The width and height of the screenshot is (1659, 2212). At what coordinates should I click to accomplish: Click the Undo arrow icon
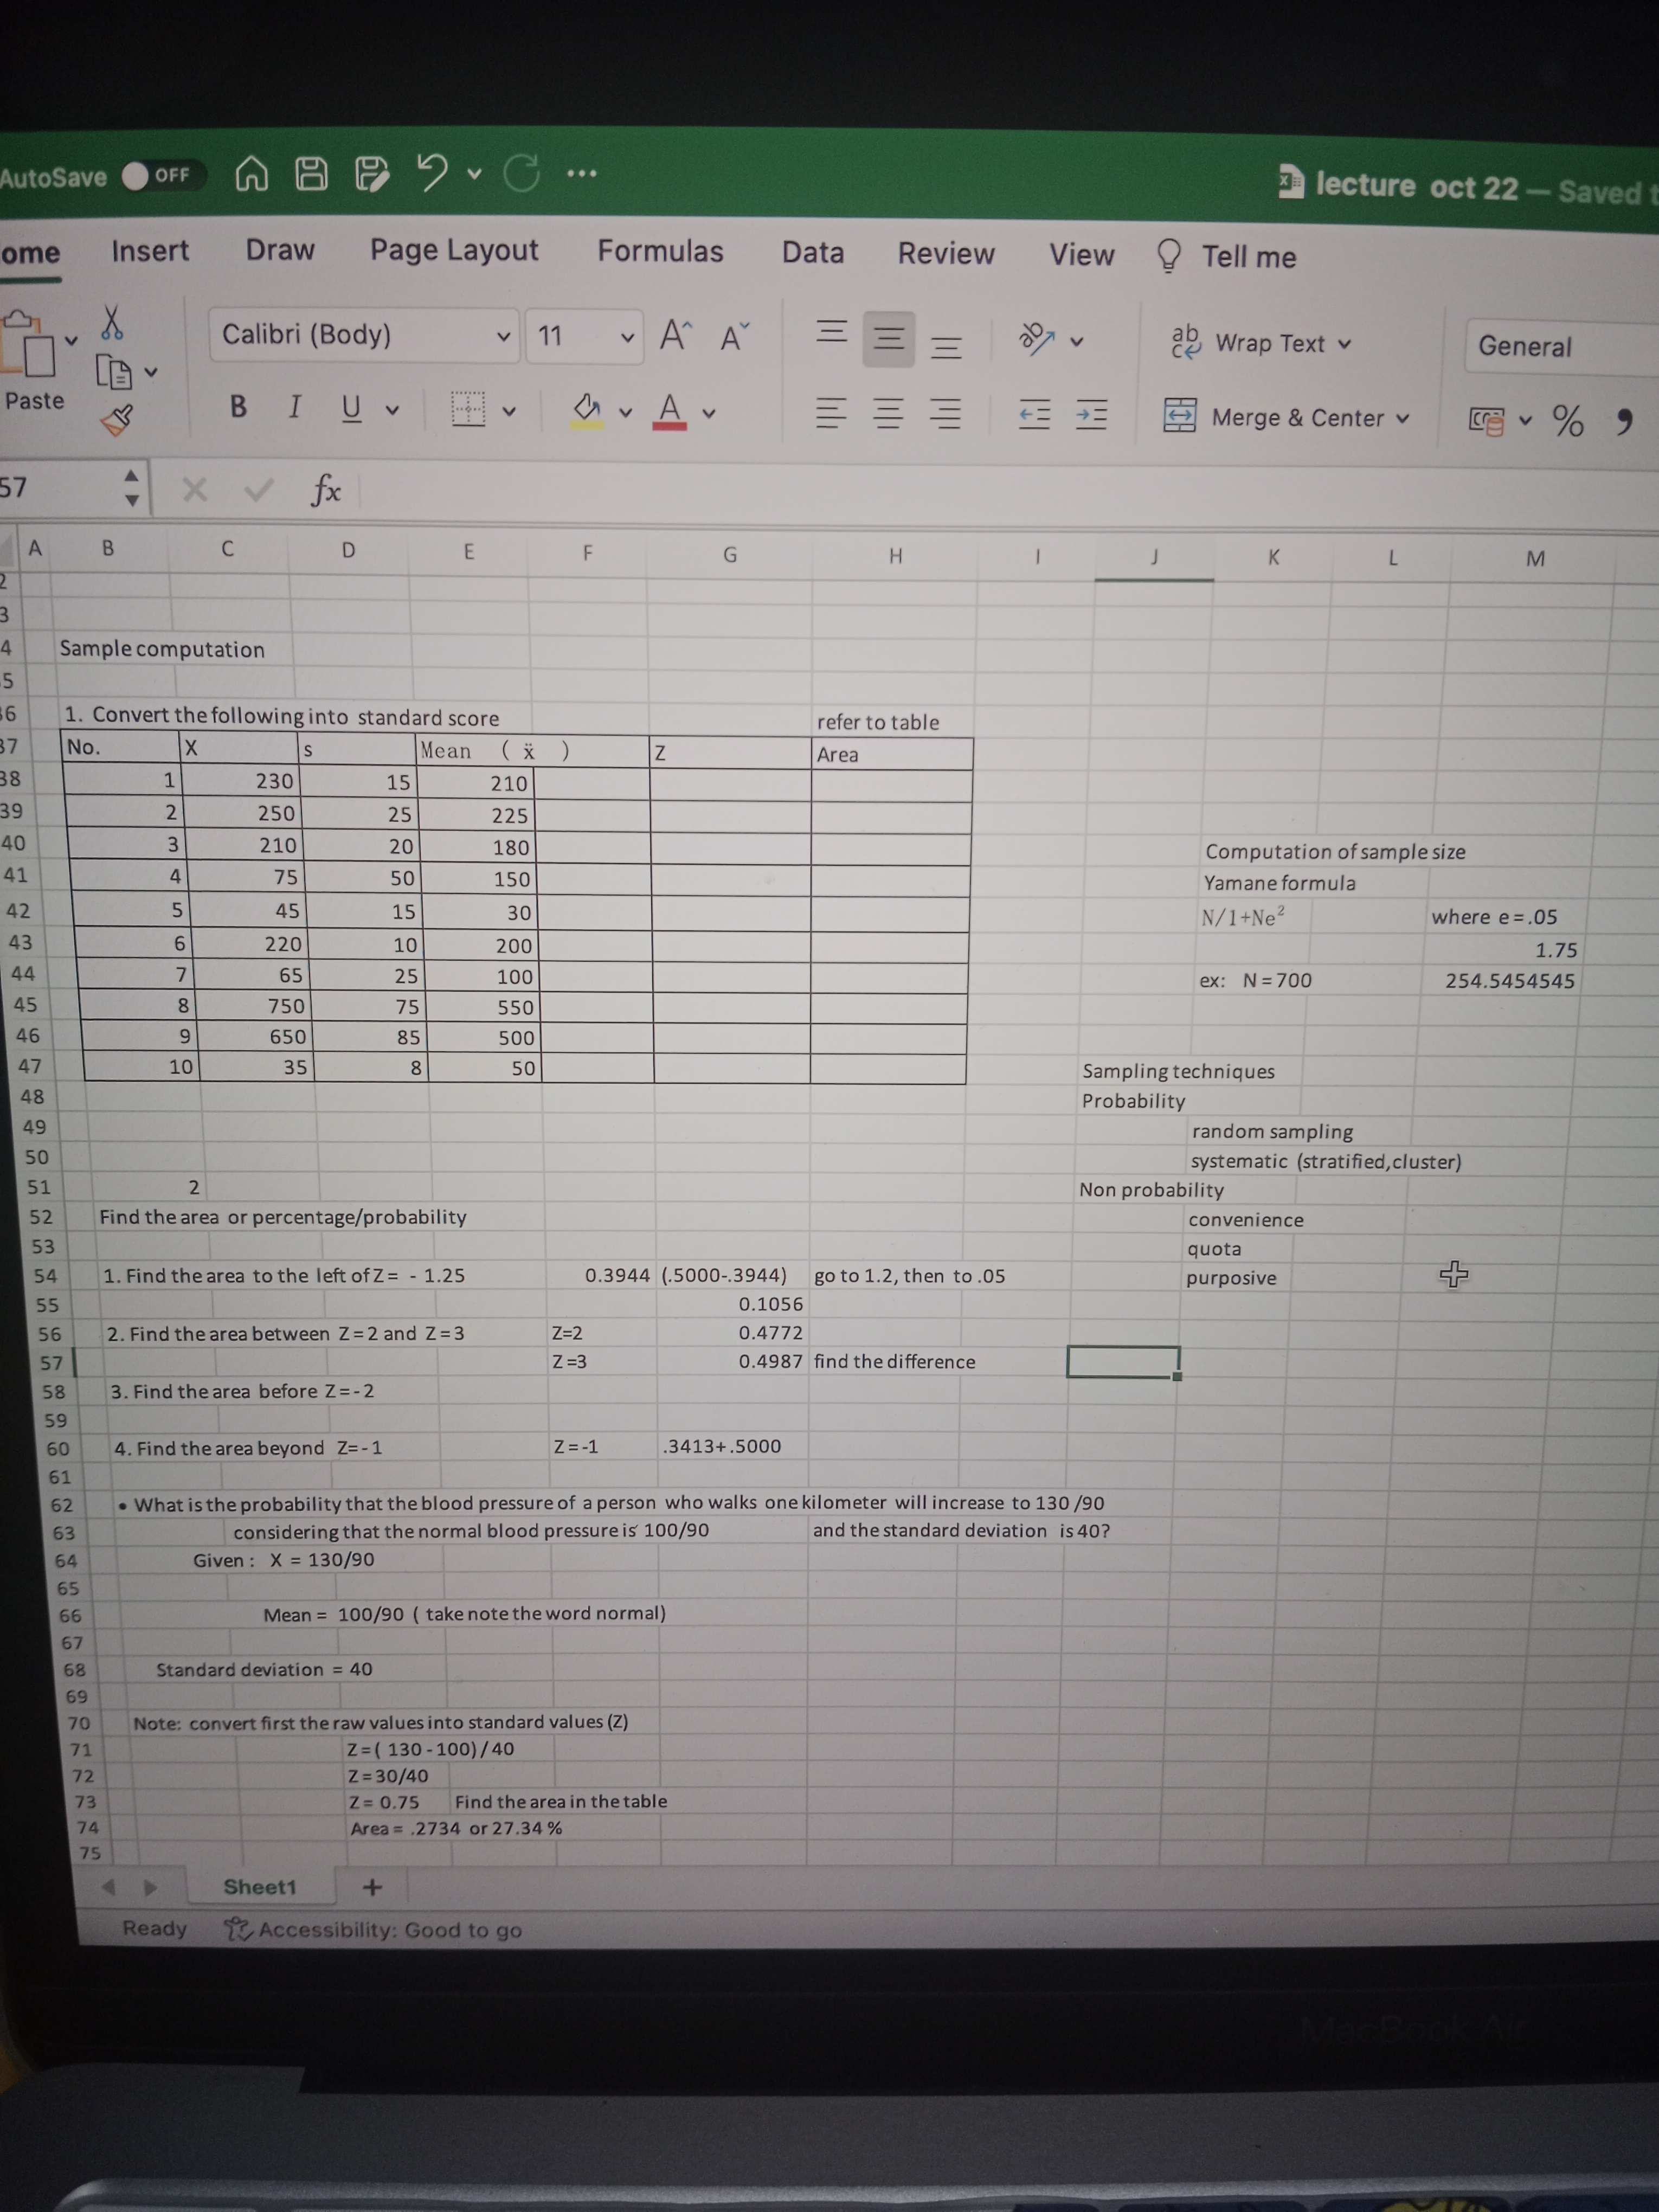(432, 173)
